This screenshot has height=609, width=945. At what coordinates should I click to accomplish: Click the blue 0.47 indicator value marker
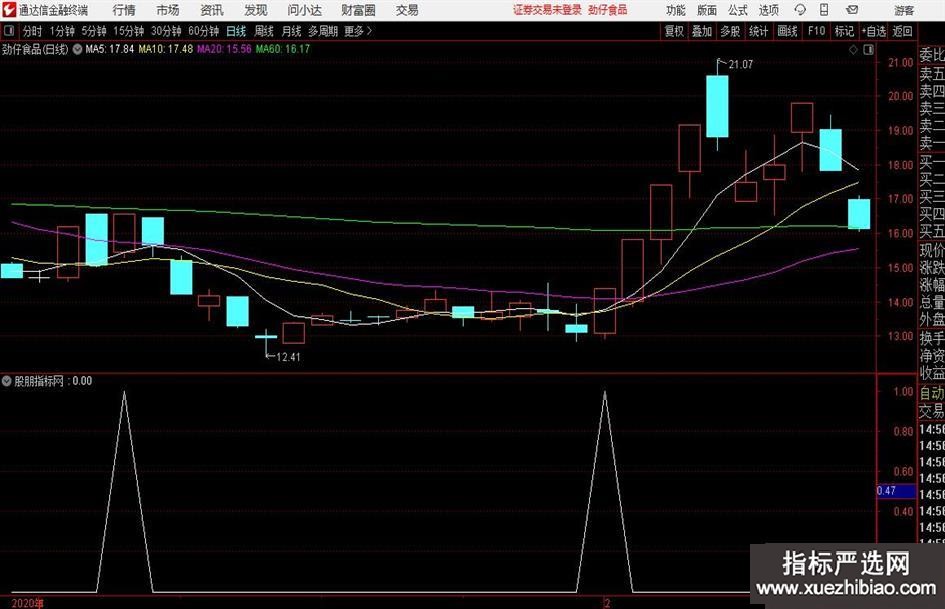[886, 491]
